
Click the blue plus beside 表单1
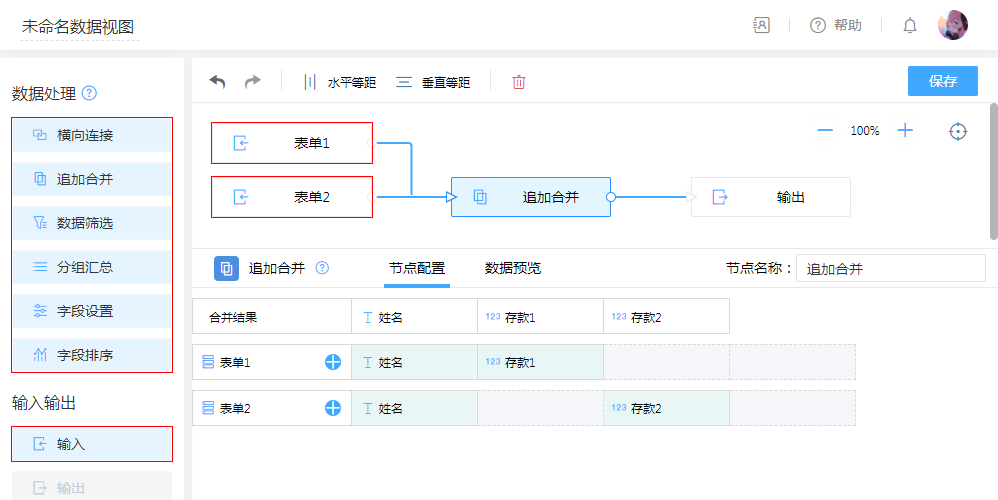click(x=333, y=362)
